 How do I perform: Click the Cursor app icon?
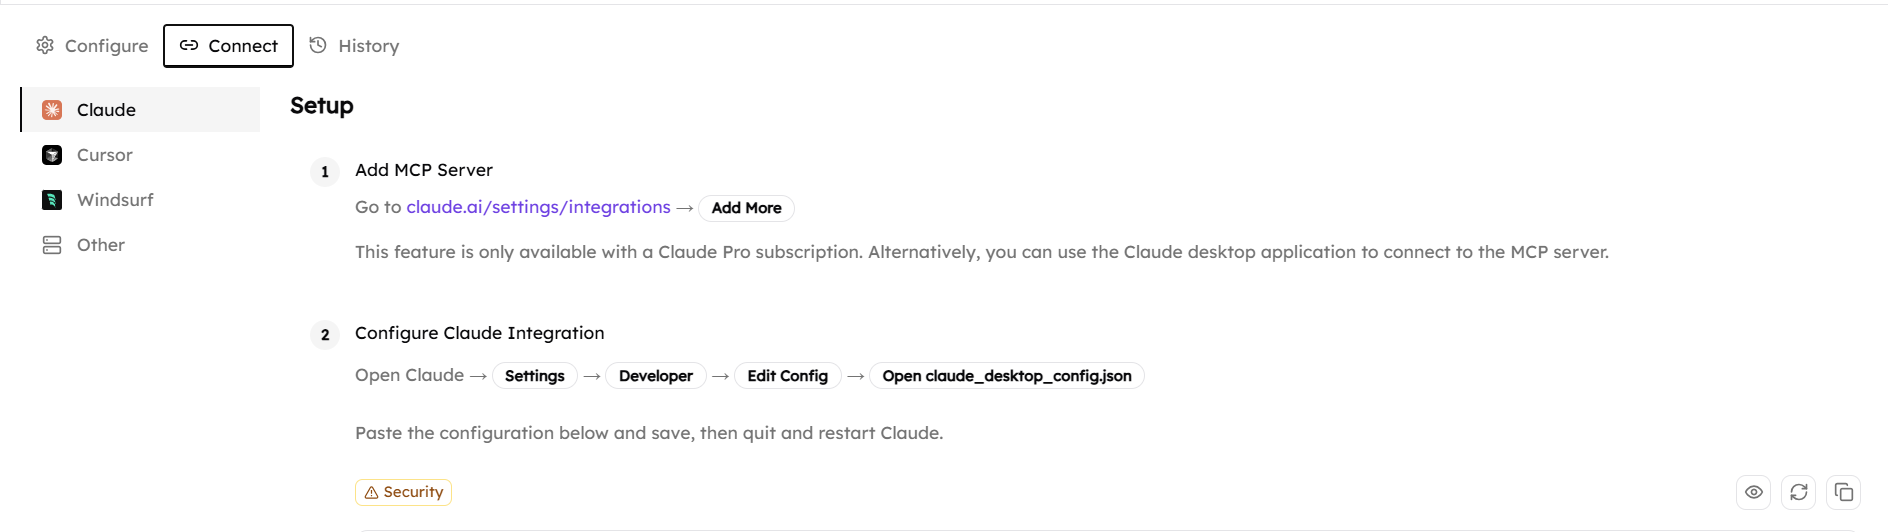coord(52,155)
